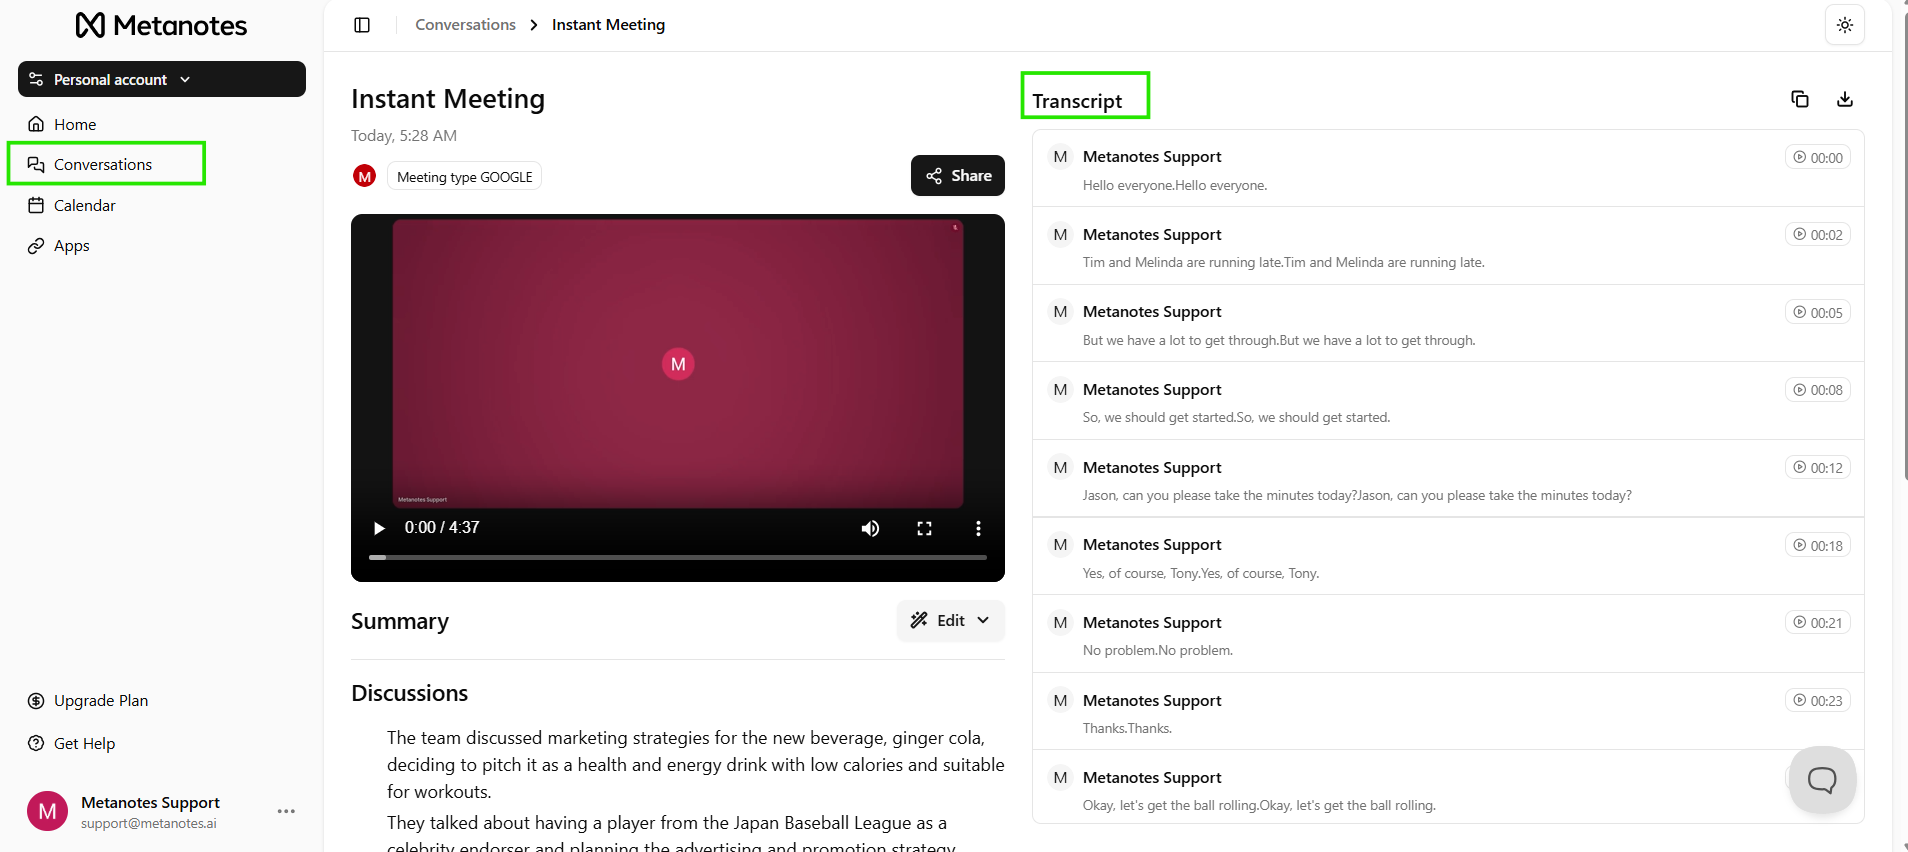Download the transcript

(1844, 99)
